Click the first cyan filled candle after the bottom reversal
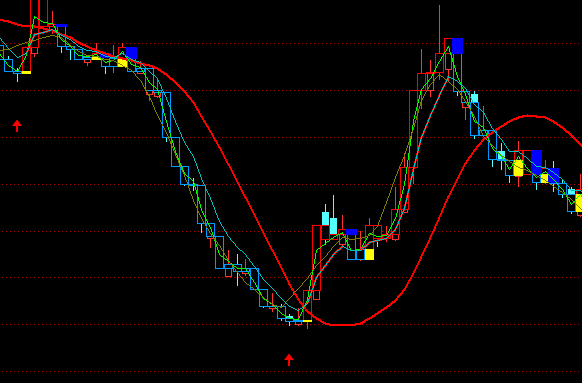This screenshot has width=582, height=383. tap(325, 219)
